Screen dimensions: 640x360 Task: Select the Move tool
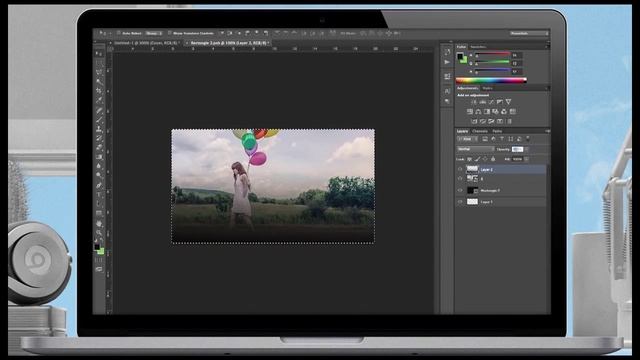pos(99,53)
